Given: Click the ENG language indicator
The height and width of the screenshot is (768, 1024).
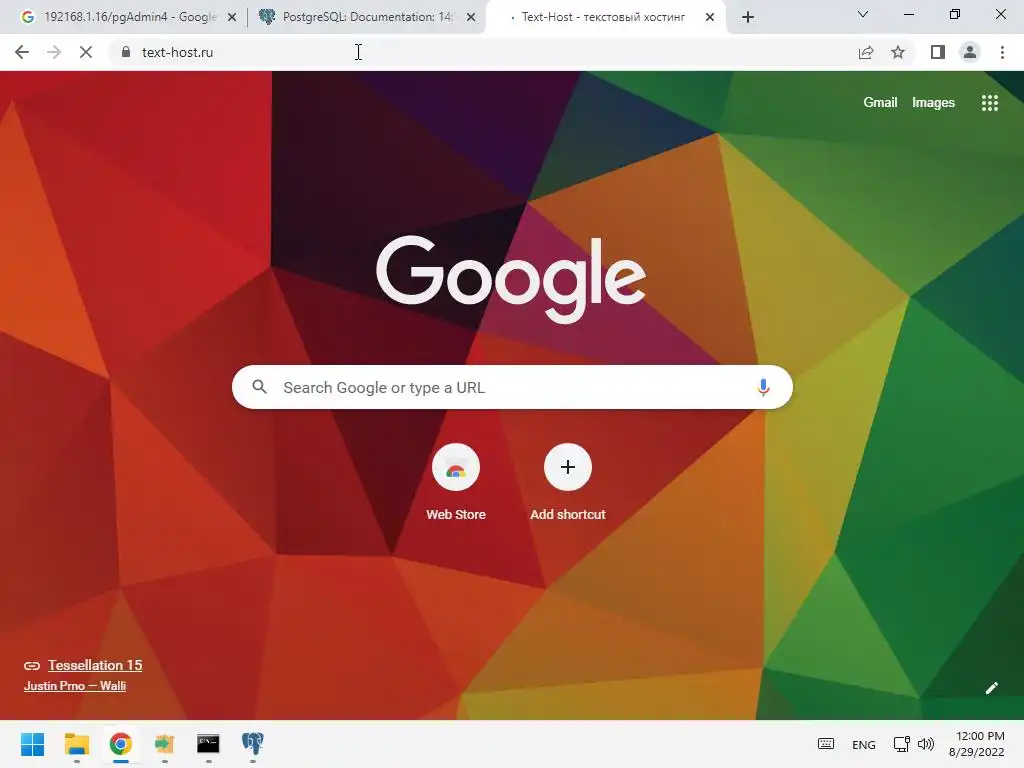Looking at the screenshot, I should 863,744.
